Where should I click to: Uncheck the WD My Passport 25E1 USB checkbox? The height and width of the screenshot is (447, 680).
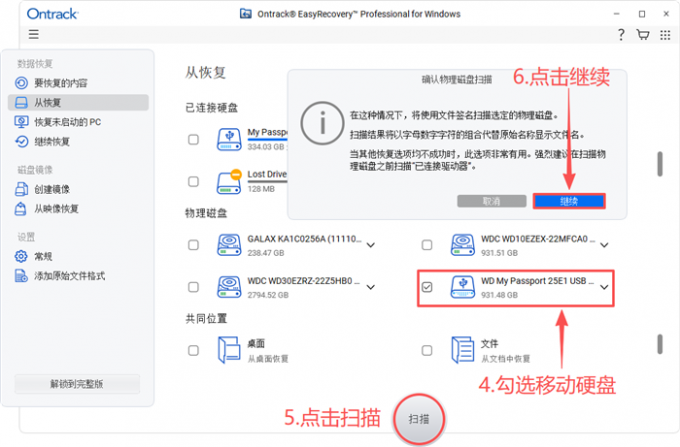[x=427, y=287]
